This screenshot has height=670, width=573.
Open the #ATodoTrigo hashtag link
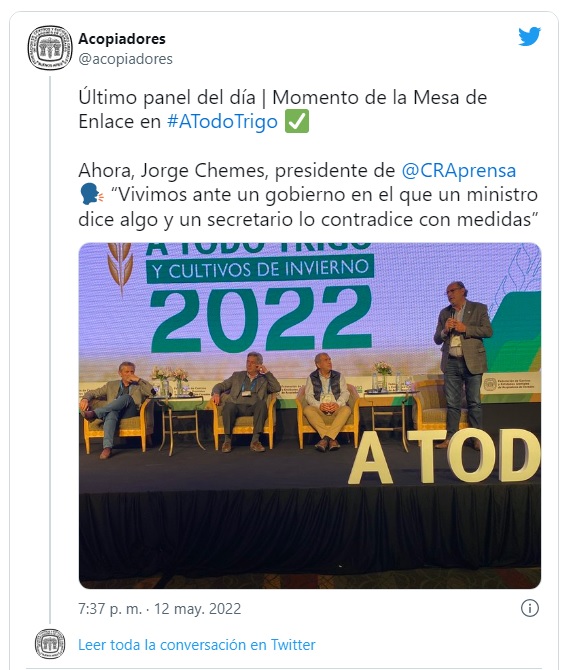[x=222, y=121]
